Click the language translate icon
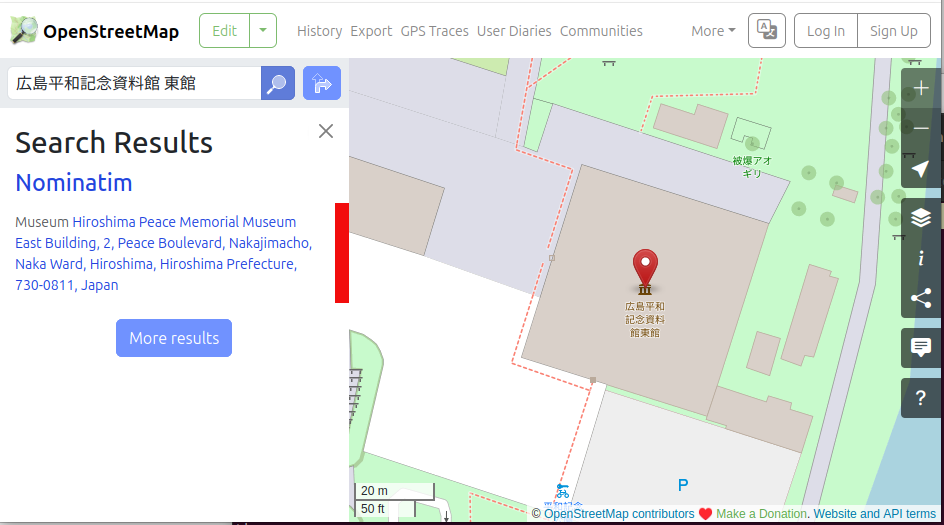 tap(766, 30)
